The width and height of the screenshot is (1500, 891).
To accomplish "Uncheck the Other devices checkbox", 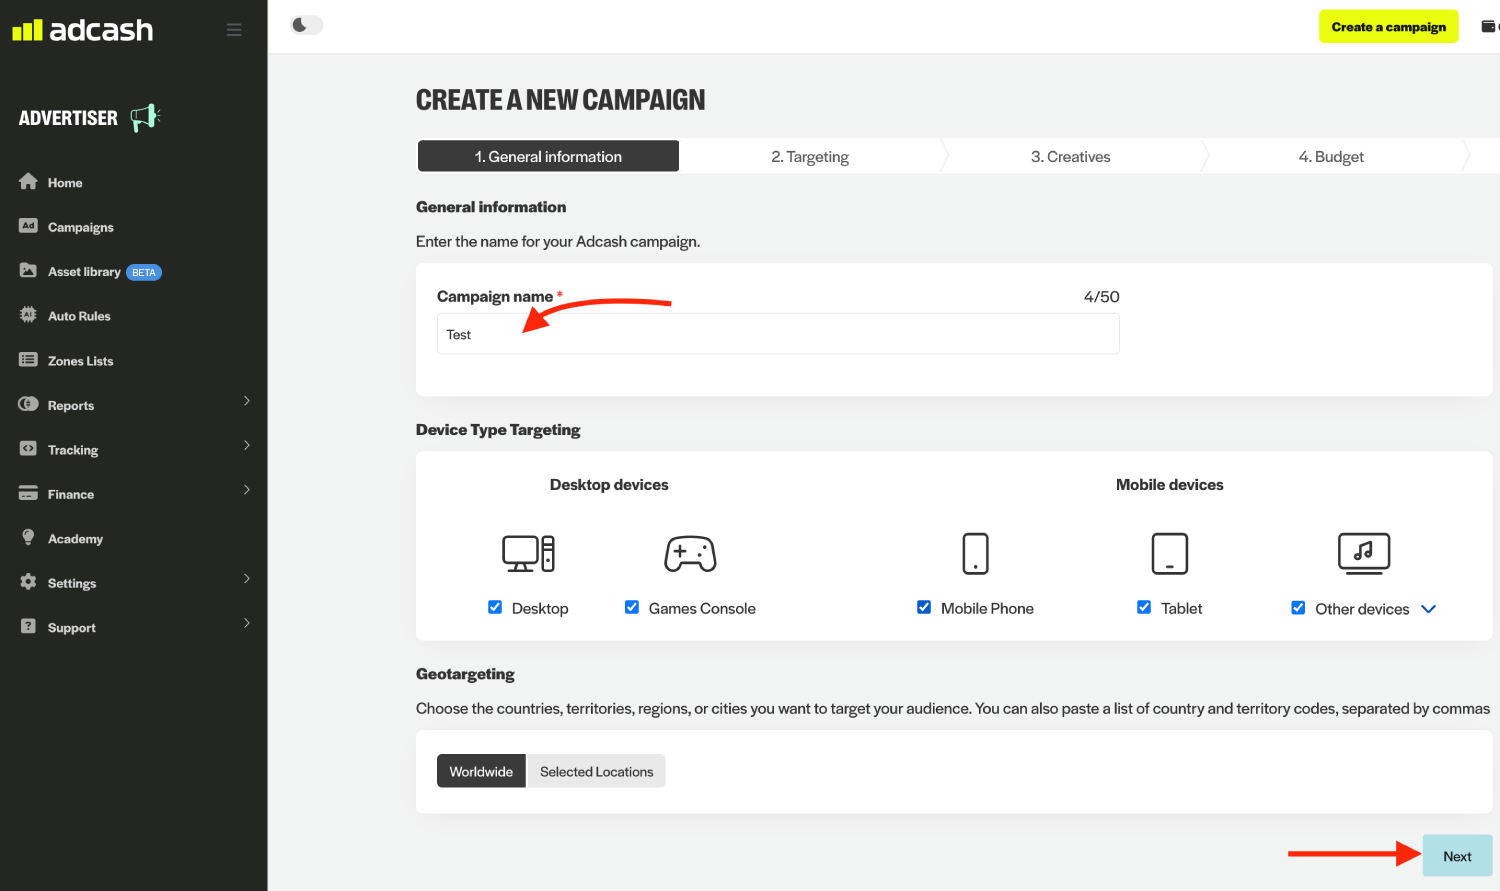I will [x=1298, y=608].
